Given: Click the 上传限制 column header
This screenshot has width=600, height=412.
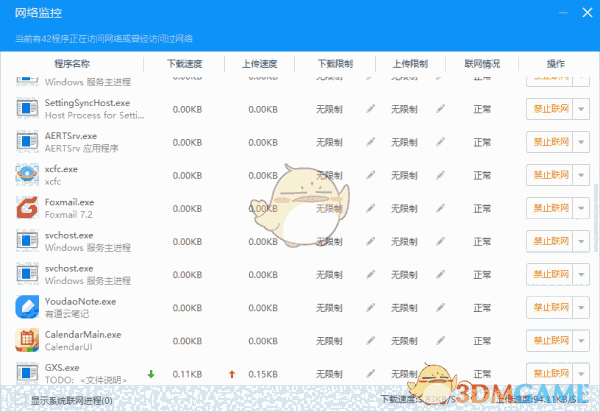Looking at the screenshot, I should pyautogui.click(x=410, y=64).
